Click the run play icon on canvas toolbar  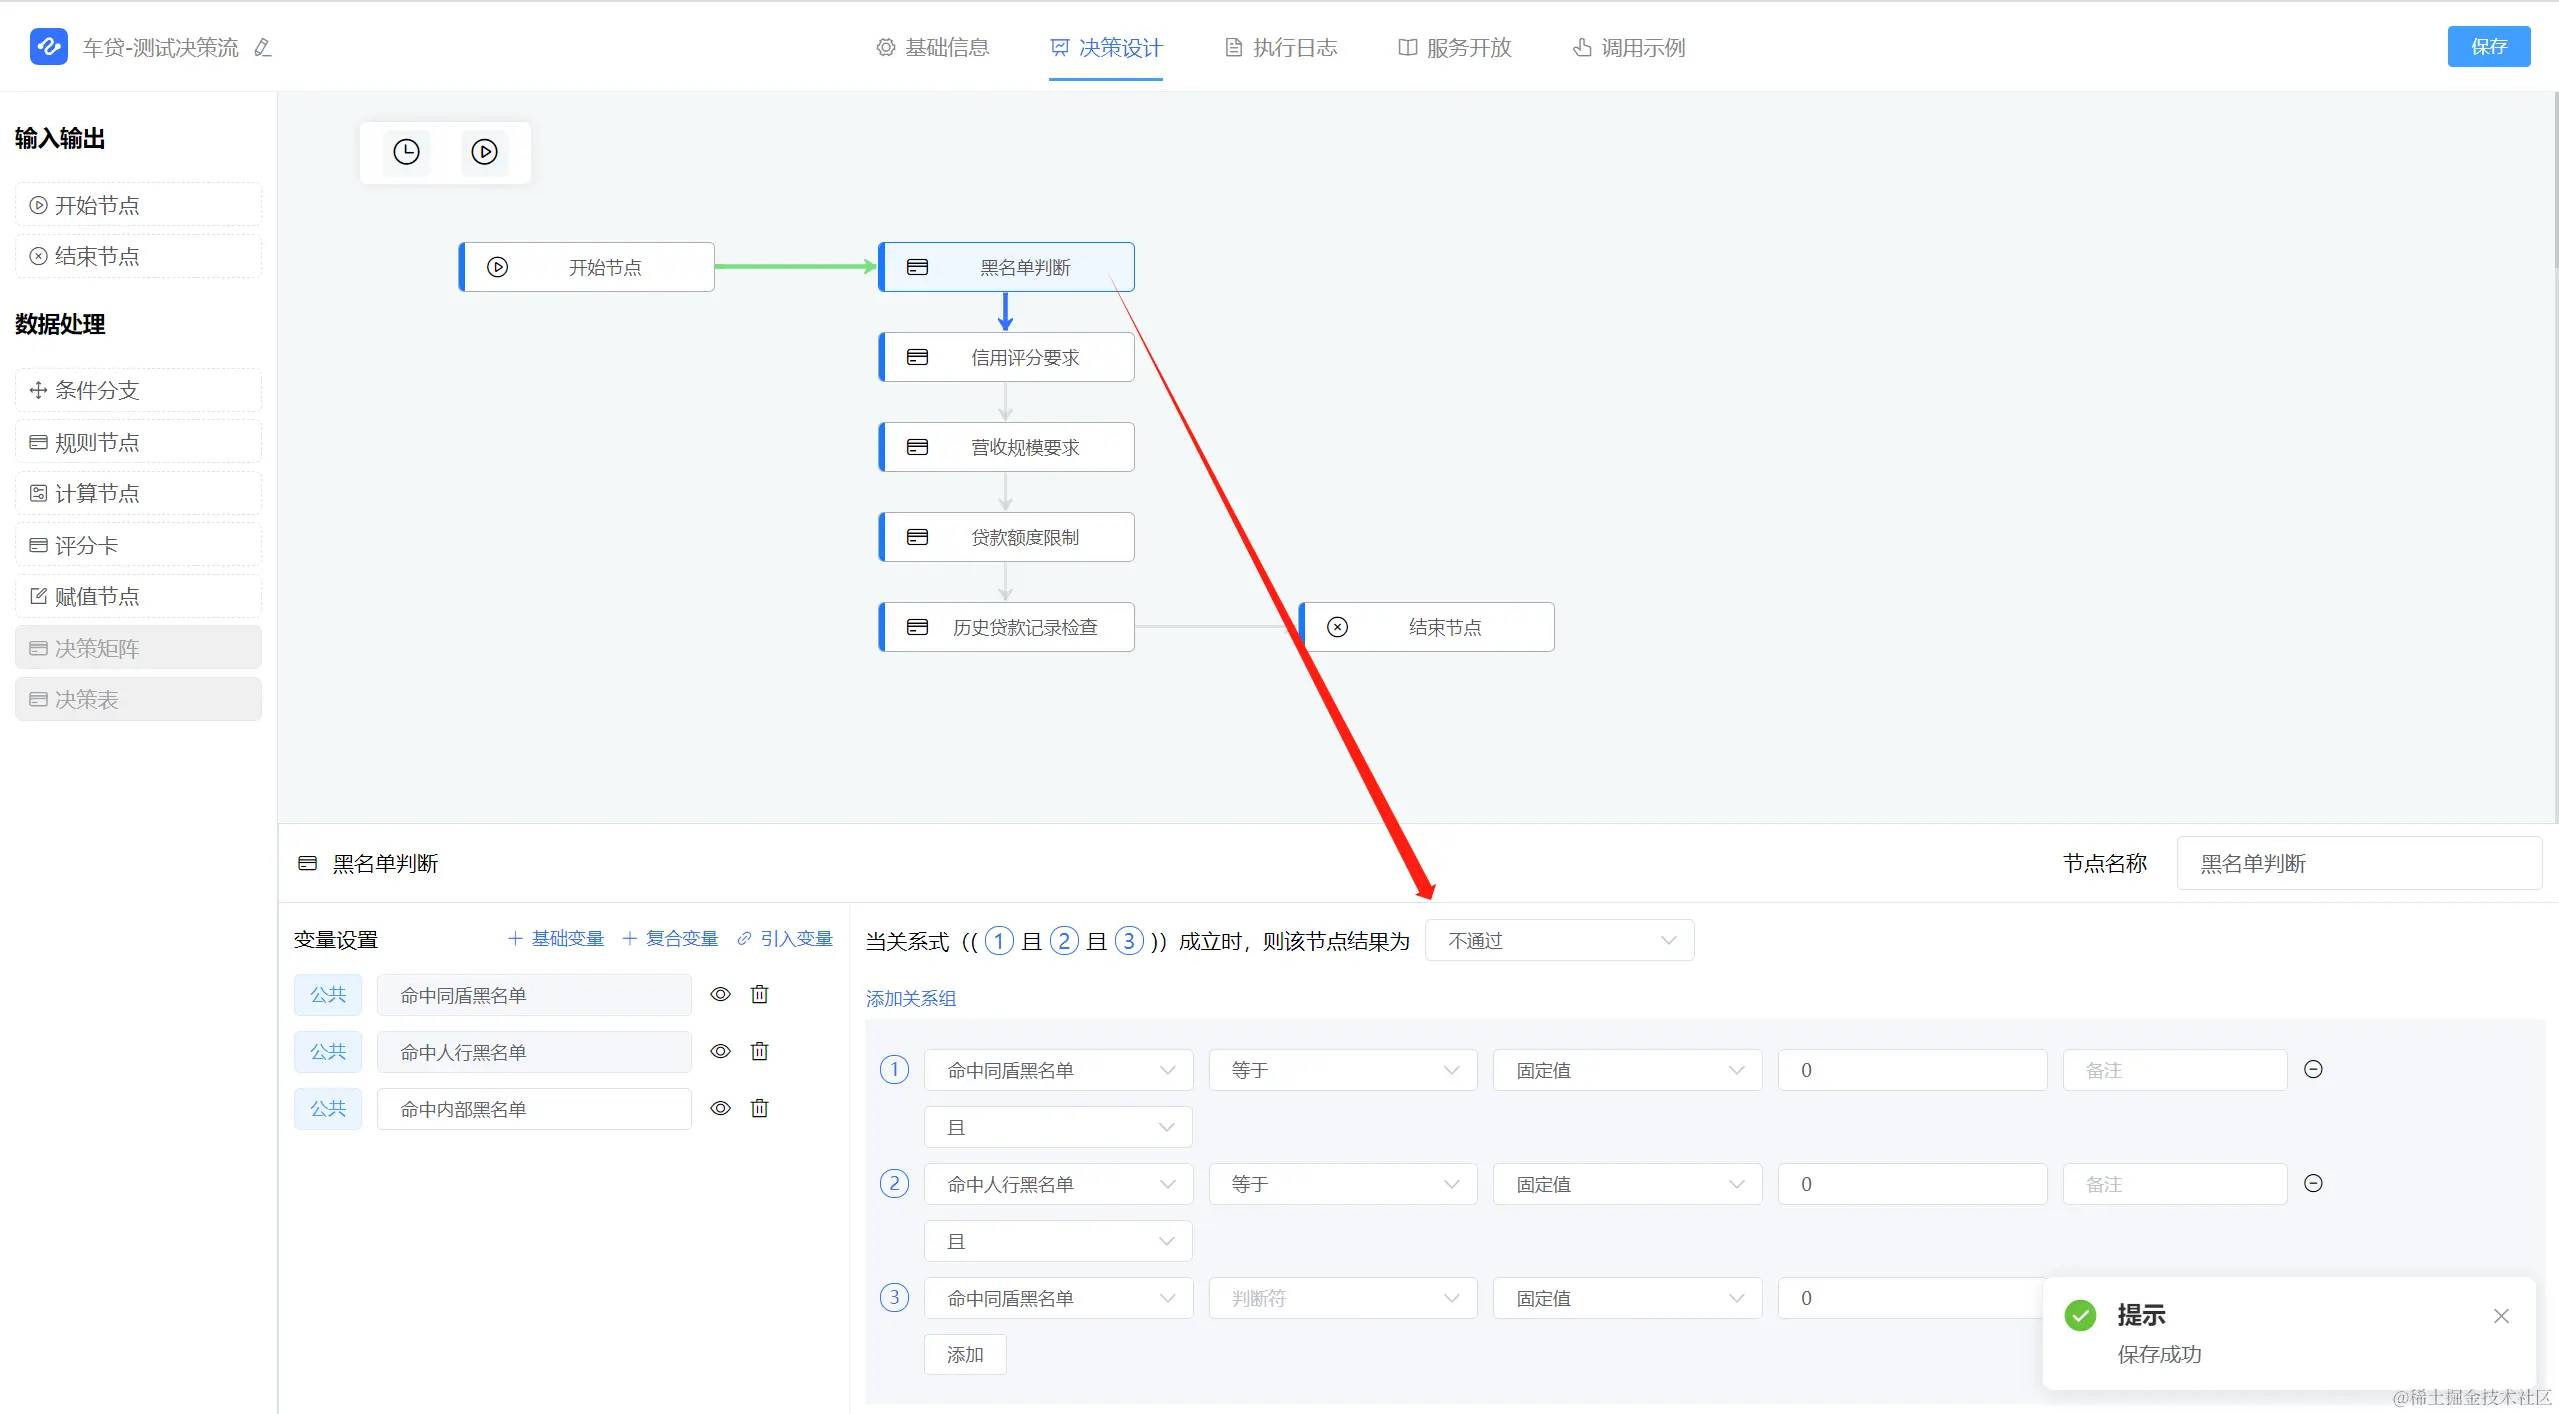(484, 152)
